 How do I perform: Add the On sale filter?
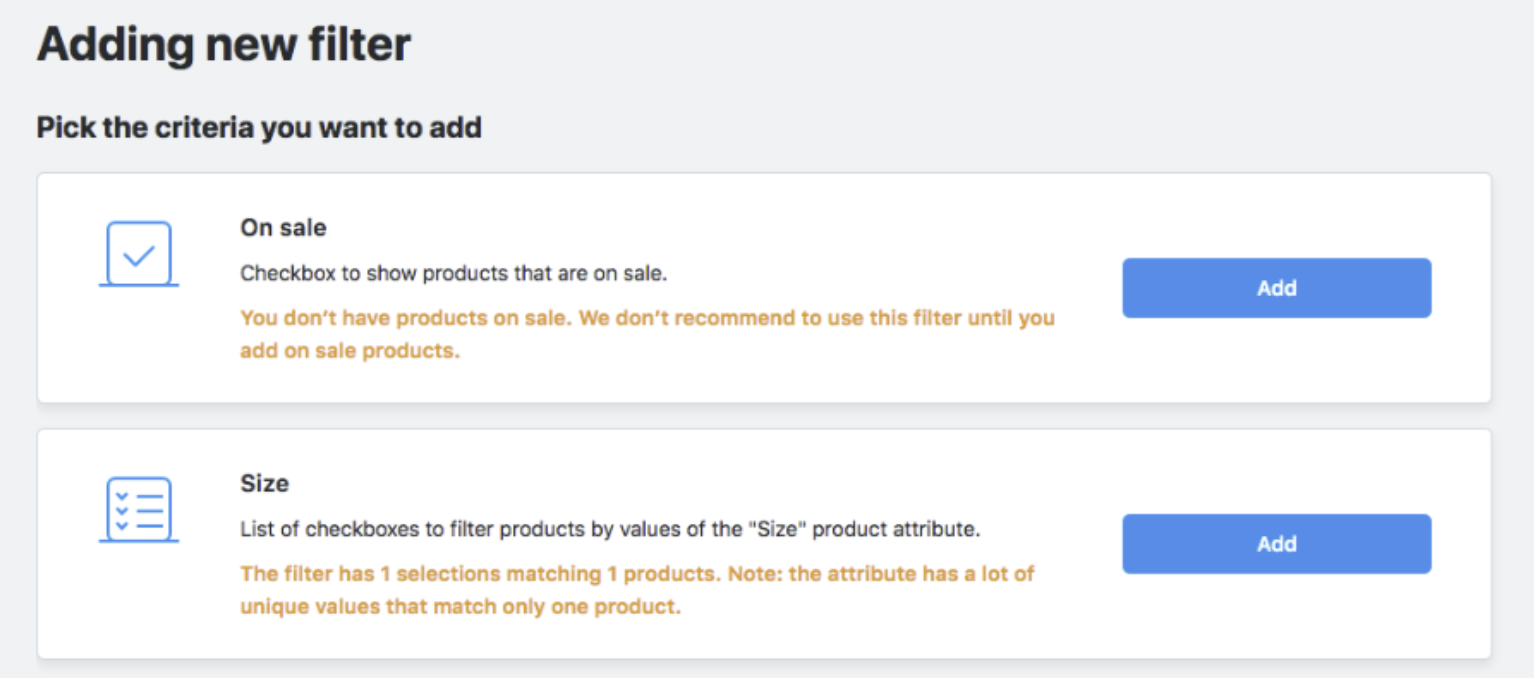1276,288
